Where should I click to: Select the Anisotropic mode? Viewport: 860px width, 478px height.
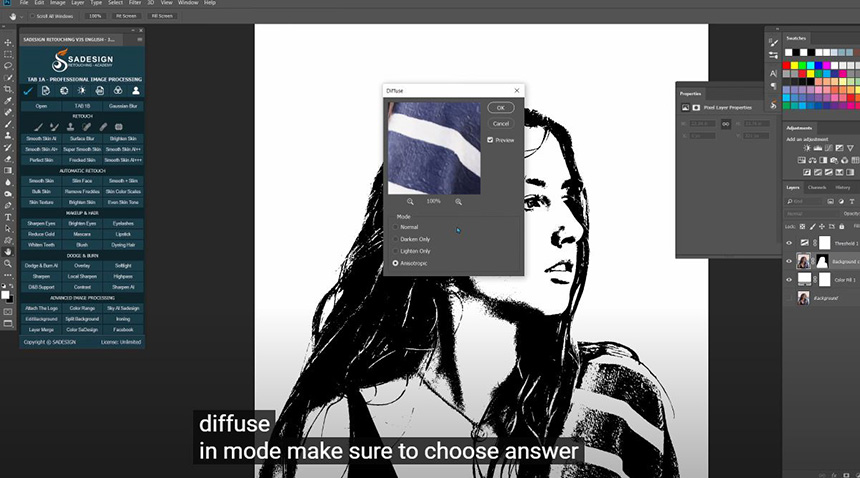(395, 263)
